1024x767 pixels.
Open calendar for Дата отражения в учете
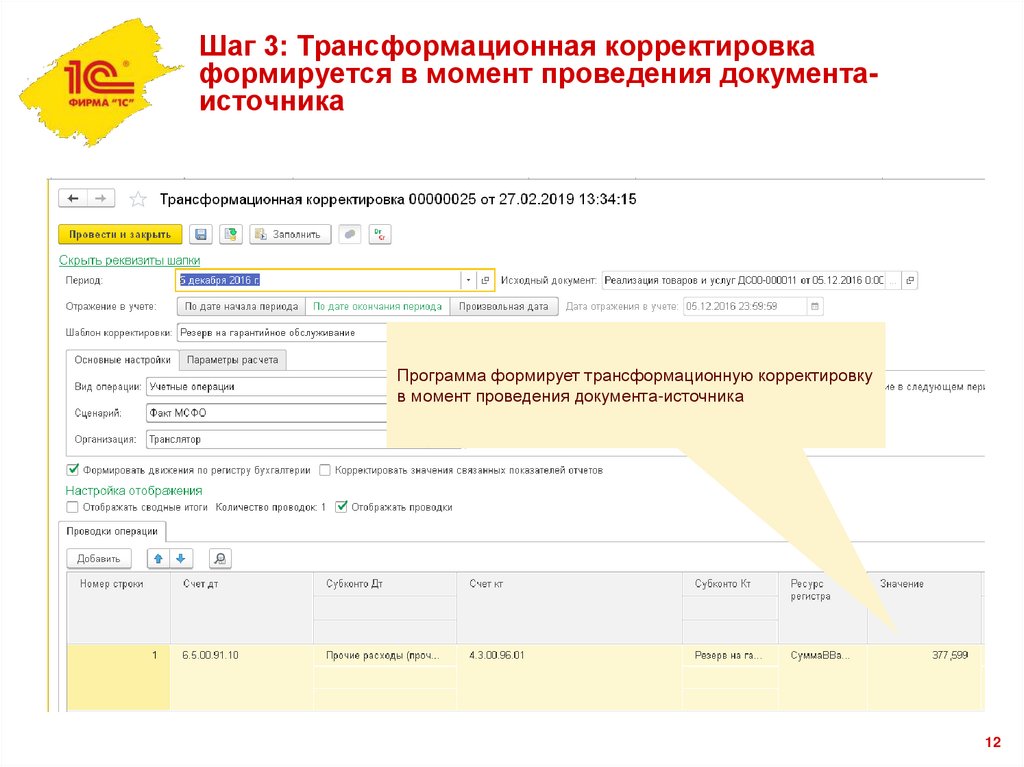pyautogui.click(x=814, y=306)
